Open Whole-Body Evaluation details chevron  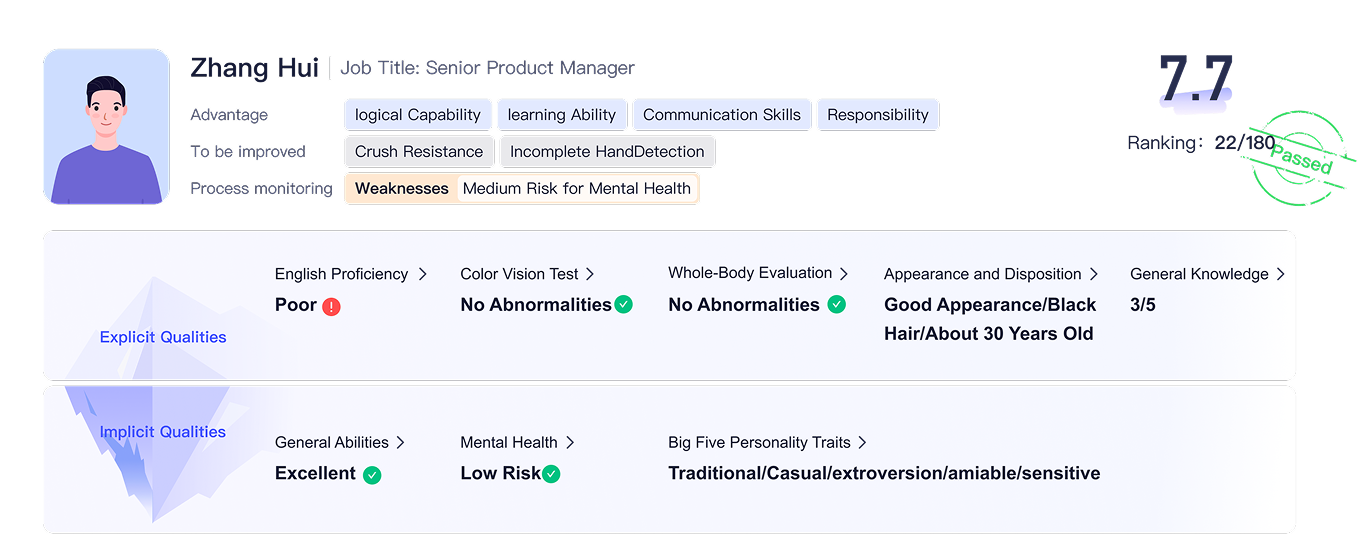pos(844,273)
